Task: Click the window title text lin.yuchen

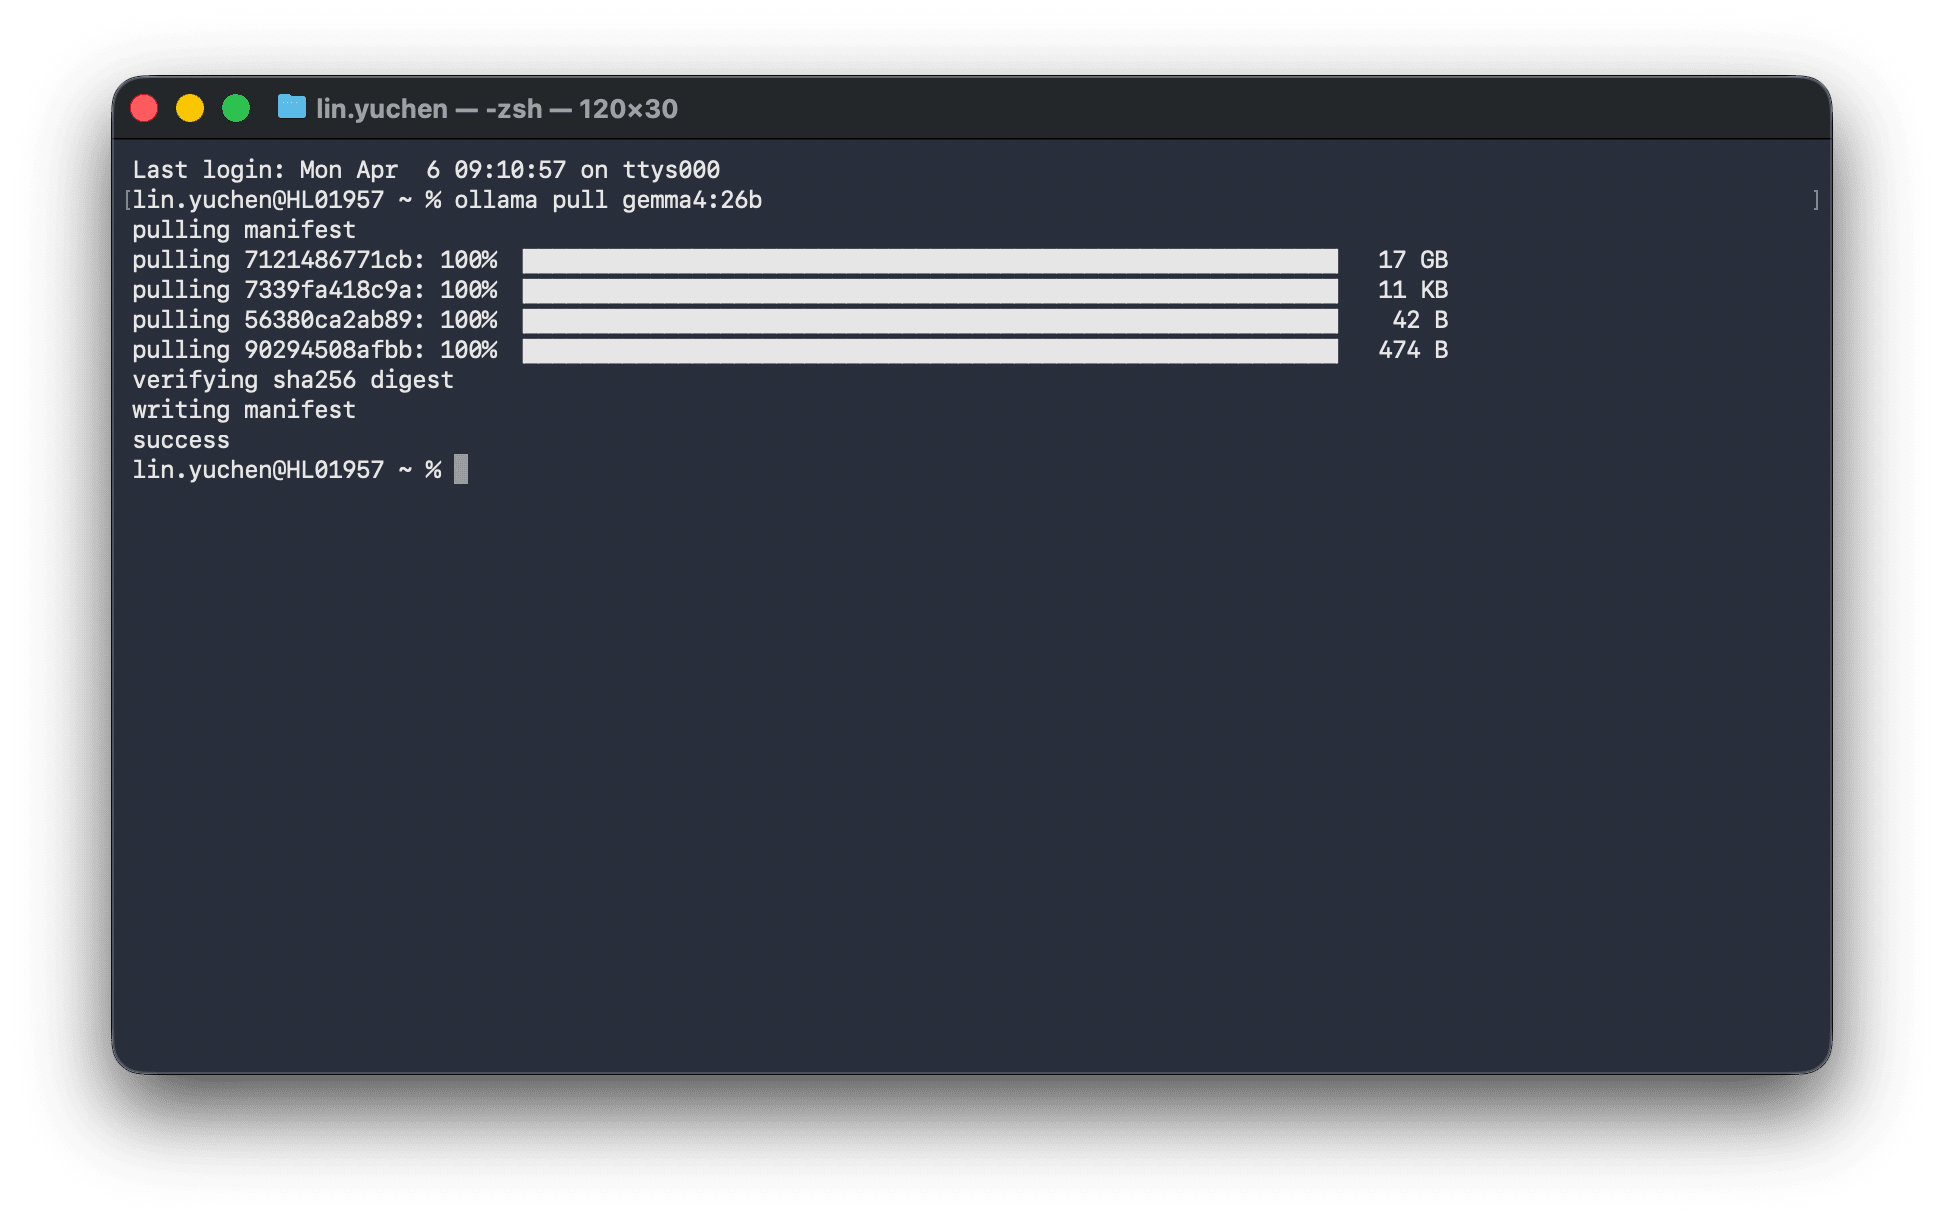Action: [381, 109]
